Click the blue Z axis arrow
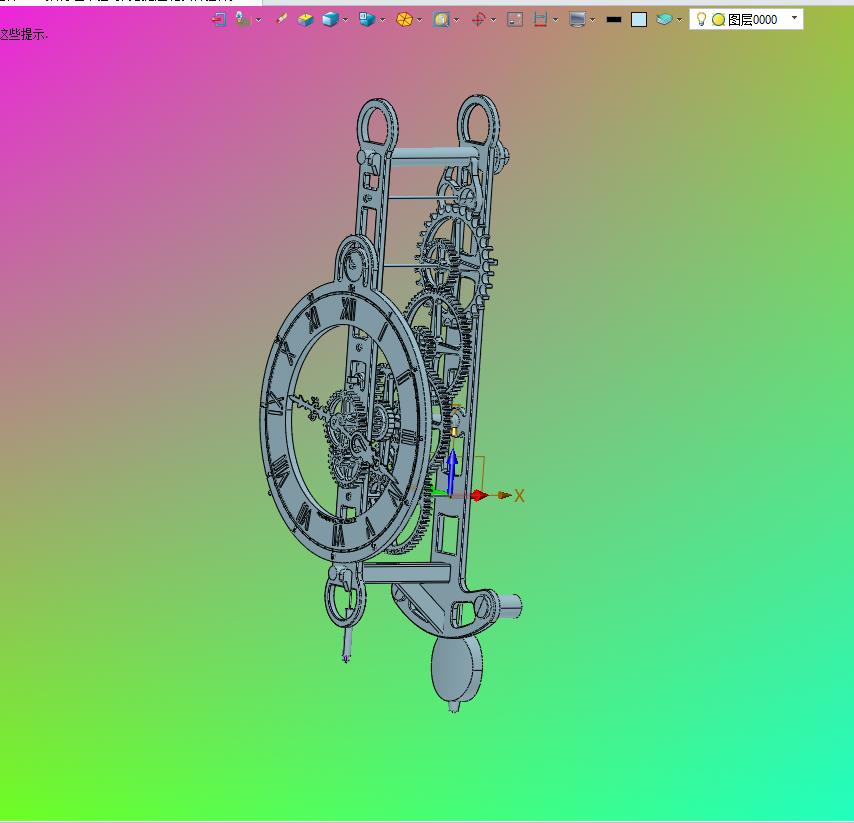The image size is (854, 823). (x=452, y=471)
